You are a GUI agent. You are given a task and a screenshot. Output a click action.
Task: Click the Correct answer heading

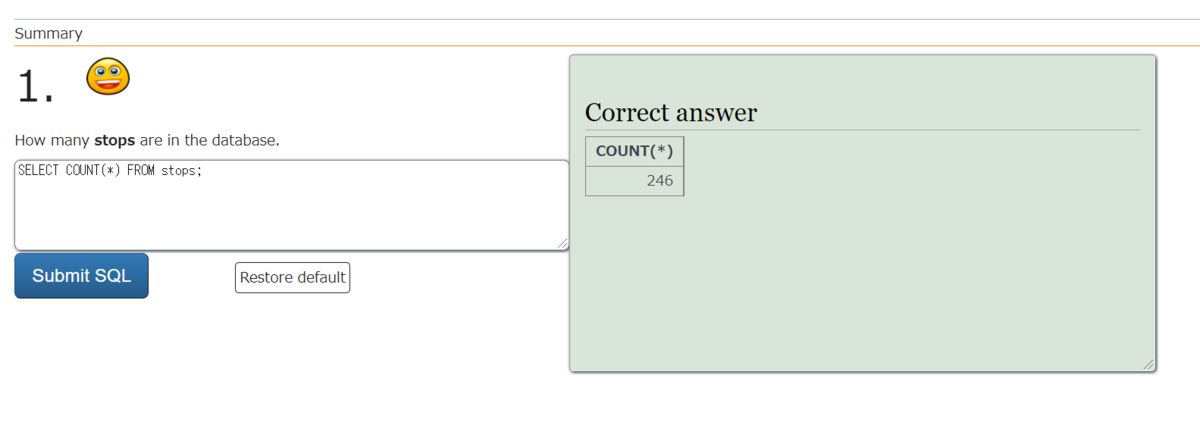[671, 113]
